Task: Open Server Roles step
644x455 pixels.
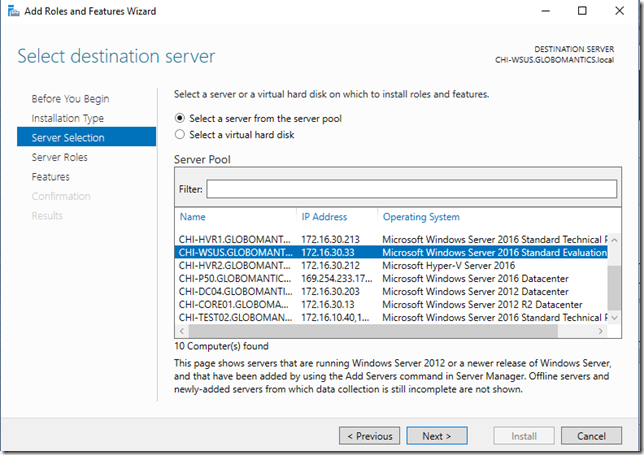Action: pos(60,157)
